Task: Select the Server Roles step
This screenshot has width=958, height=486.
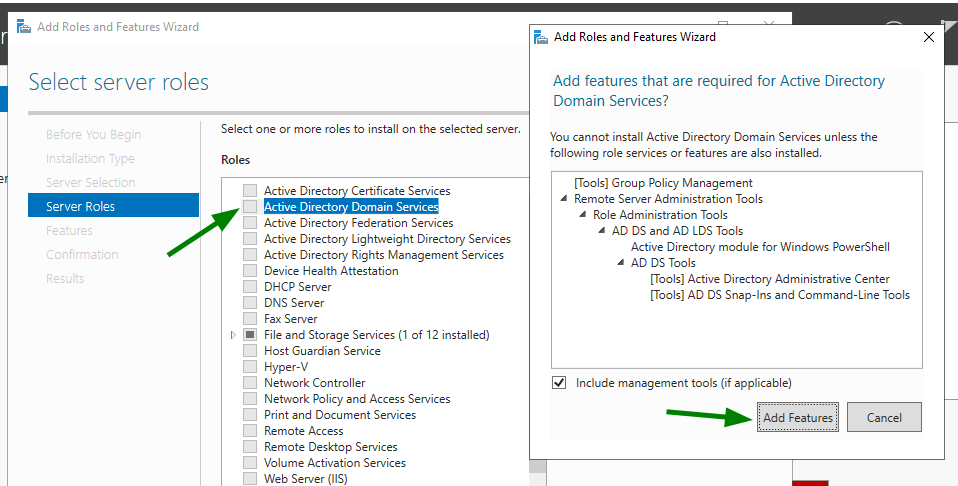Action: pos(114,206)
